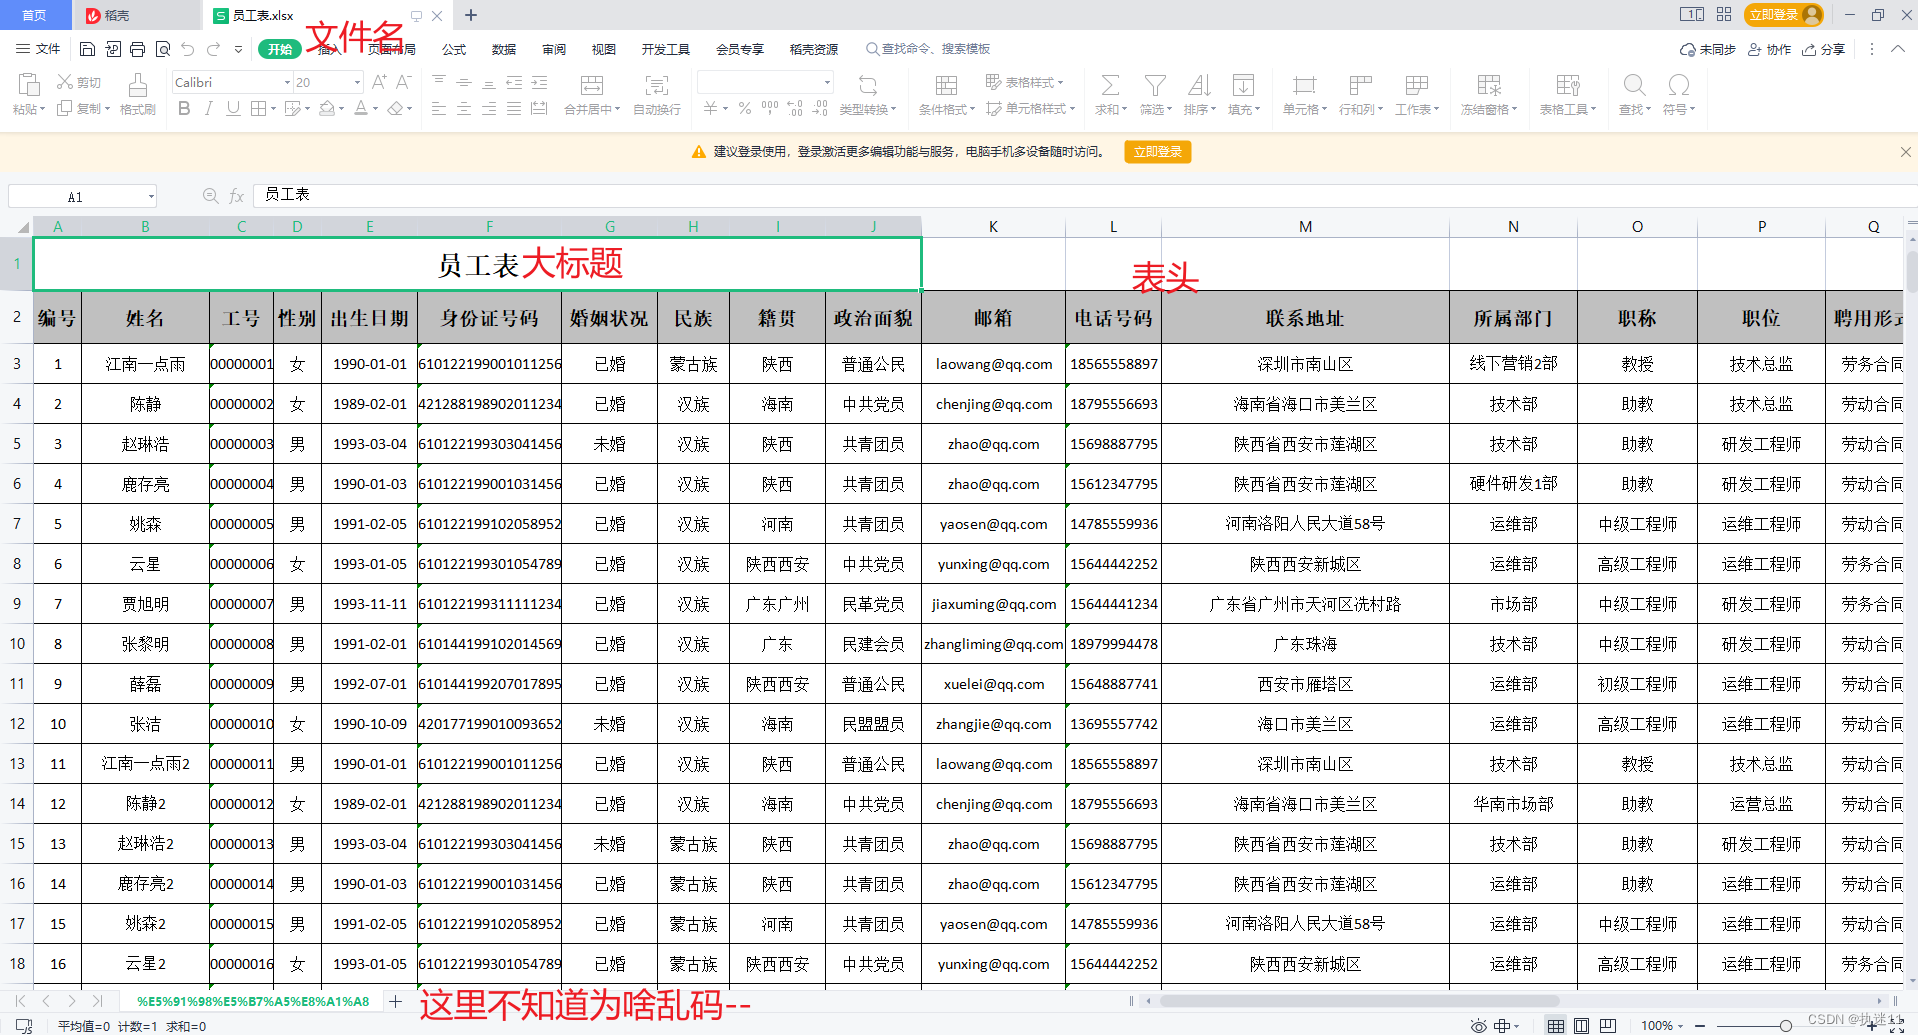
Task: Open the number format dropdown
Action: click(x=827, y=82)
